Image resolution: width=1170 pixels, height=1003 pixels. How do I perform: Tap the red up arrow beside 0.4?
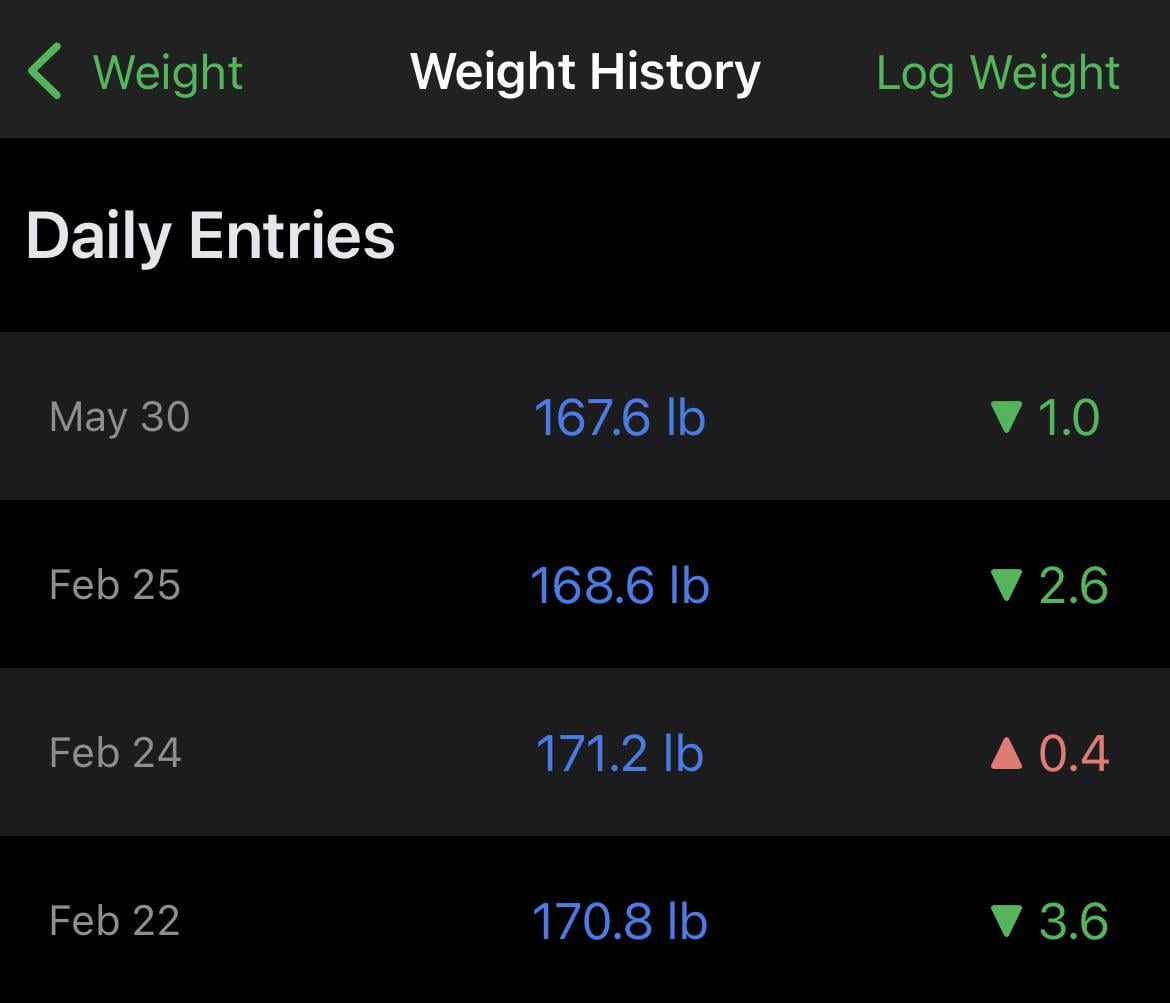click(1006, 753)
